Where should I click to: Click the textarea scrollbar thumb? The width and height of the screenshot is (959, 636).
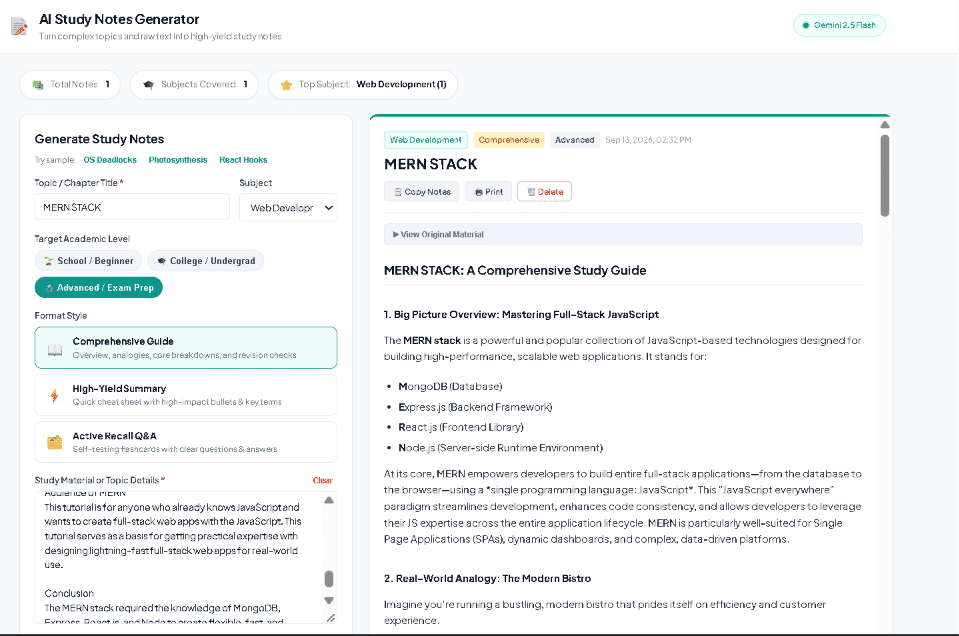coord(329,579)
